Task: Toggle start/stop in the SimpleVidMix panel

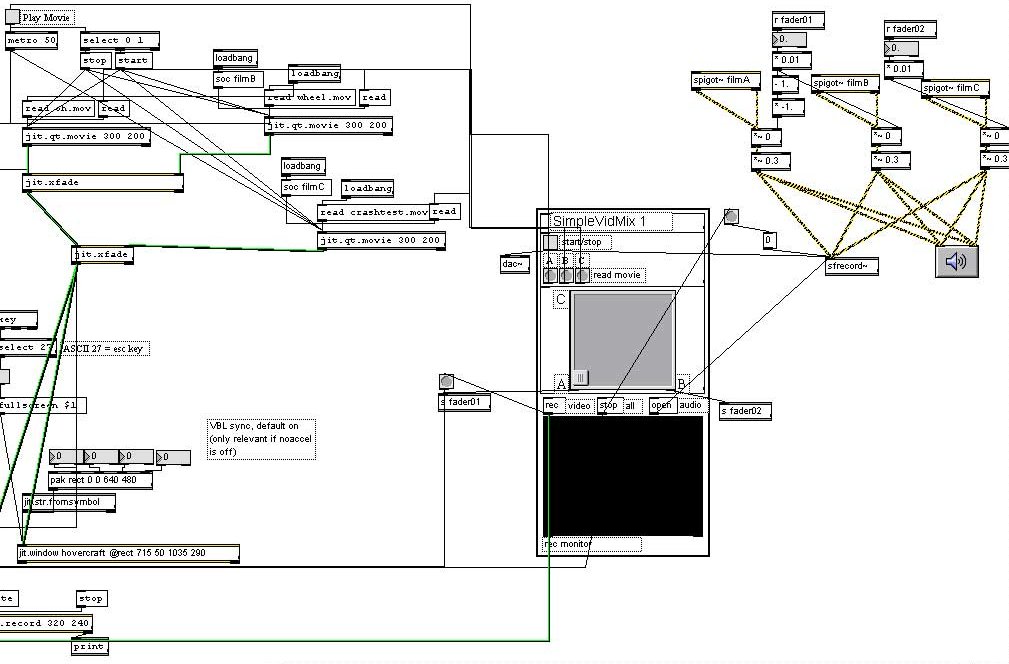Action: point(551,242)
